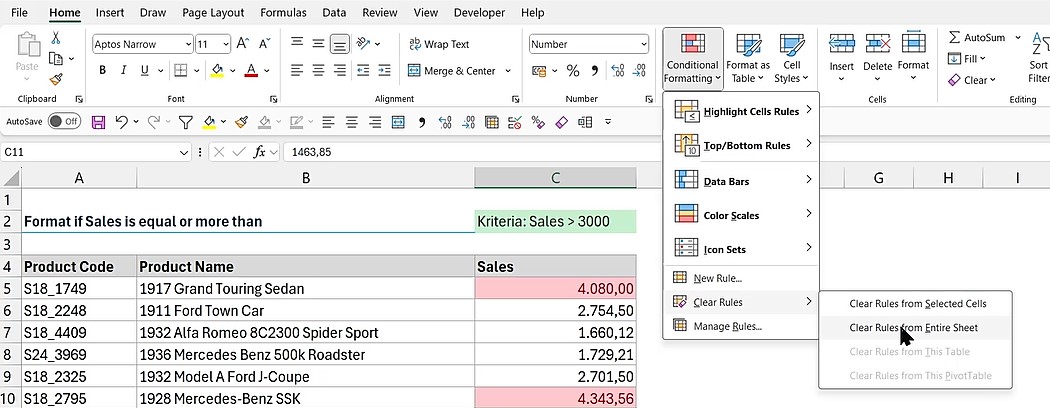
Task: Toggle the AutoSave switch
Action: click(x=64, y=122)
